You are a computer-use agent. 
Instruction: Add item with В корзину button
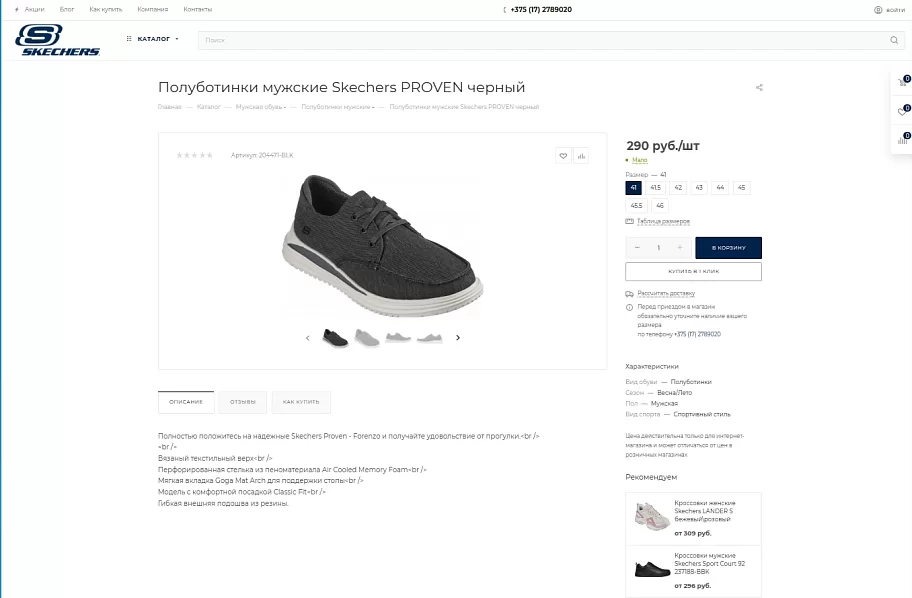(x=728, y=248)
